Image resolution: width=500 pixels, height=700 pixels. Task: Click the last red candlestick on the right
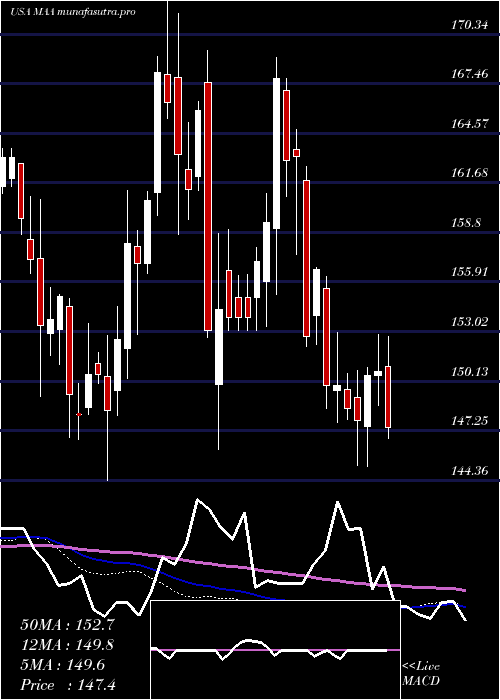(x=388, y=397)
